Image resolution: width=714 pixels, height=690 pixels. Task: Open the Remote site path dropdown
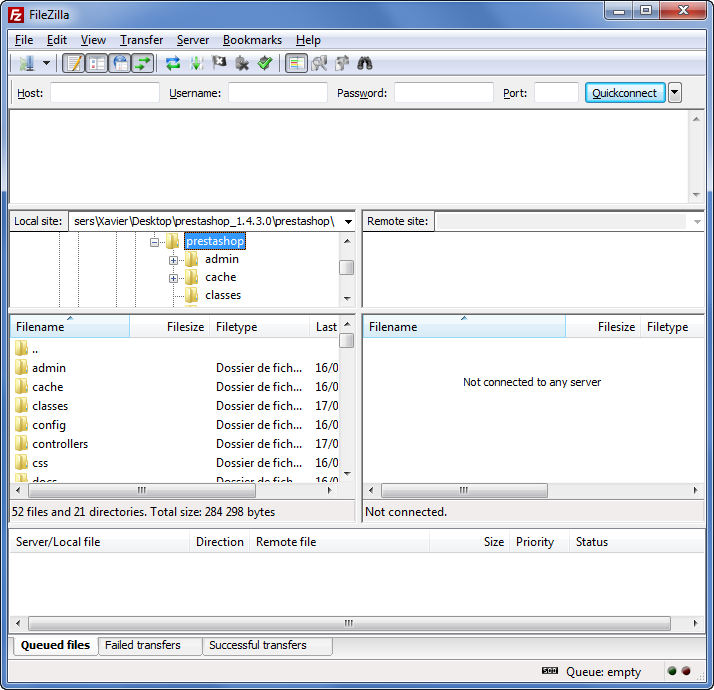coord(697,221)
